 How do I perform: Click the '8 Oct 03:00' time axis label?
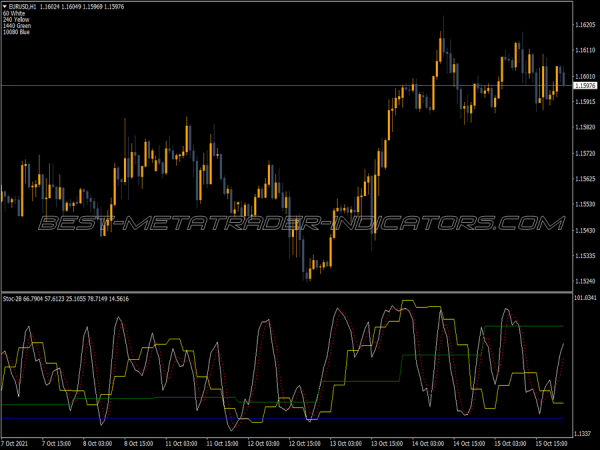[98, 443]
